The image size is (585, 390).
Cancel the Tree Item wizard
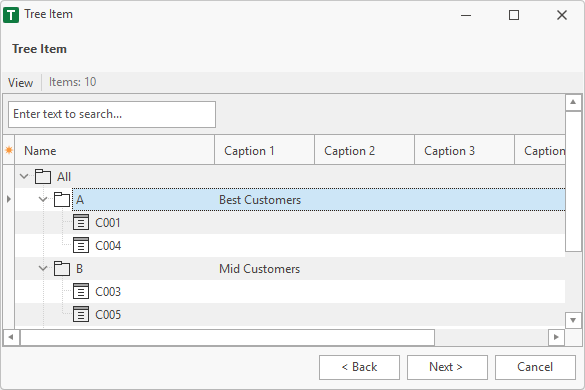coord(535,367)
